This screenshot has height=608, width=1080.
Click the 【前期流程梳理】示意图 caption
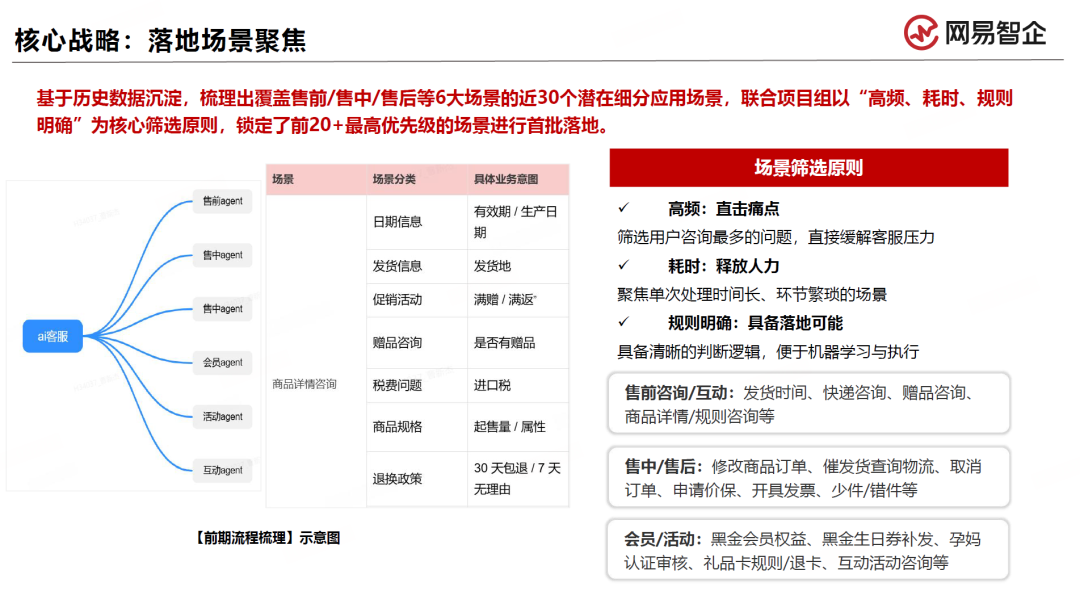(x=267, y=538)
